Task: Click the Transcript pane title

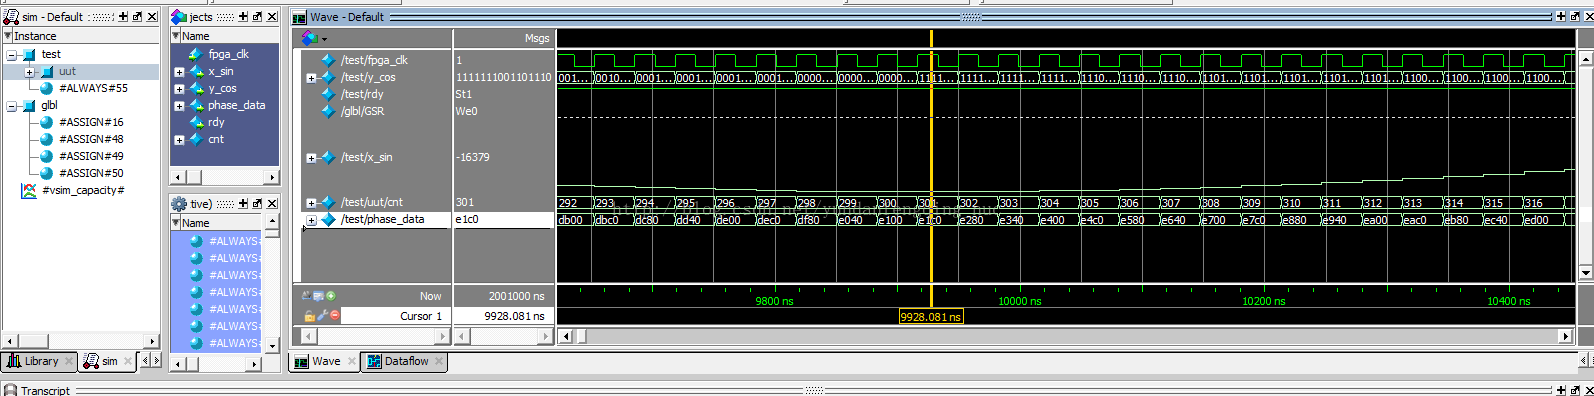Action: pos(46,390)
